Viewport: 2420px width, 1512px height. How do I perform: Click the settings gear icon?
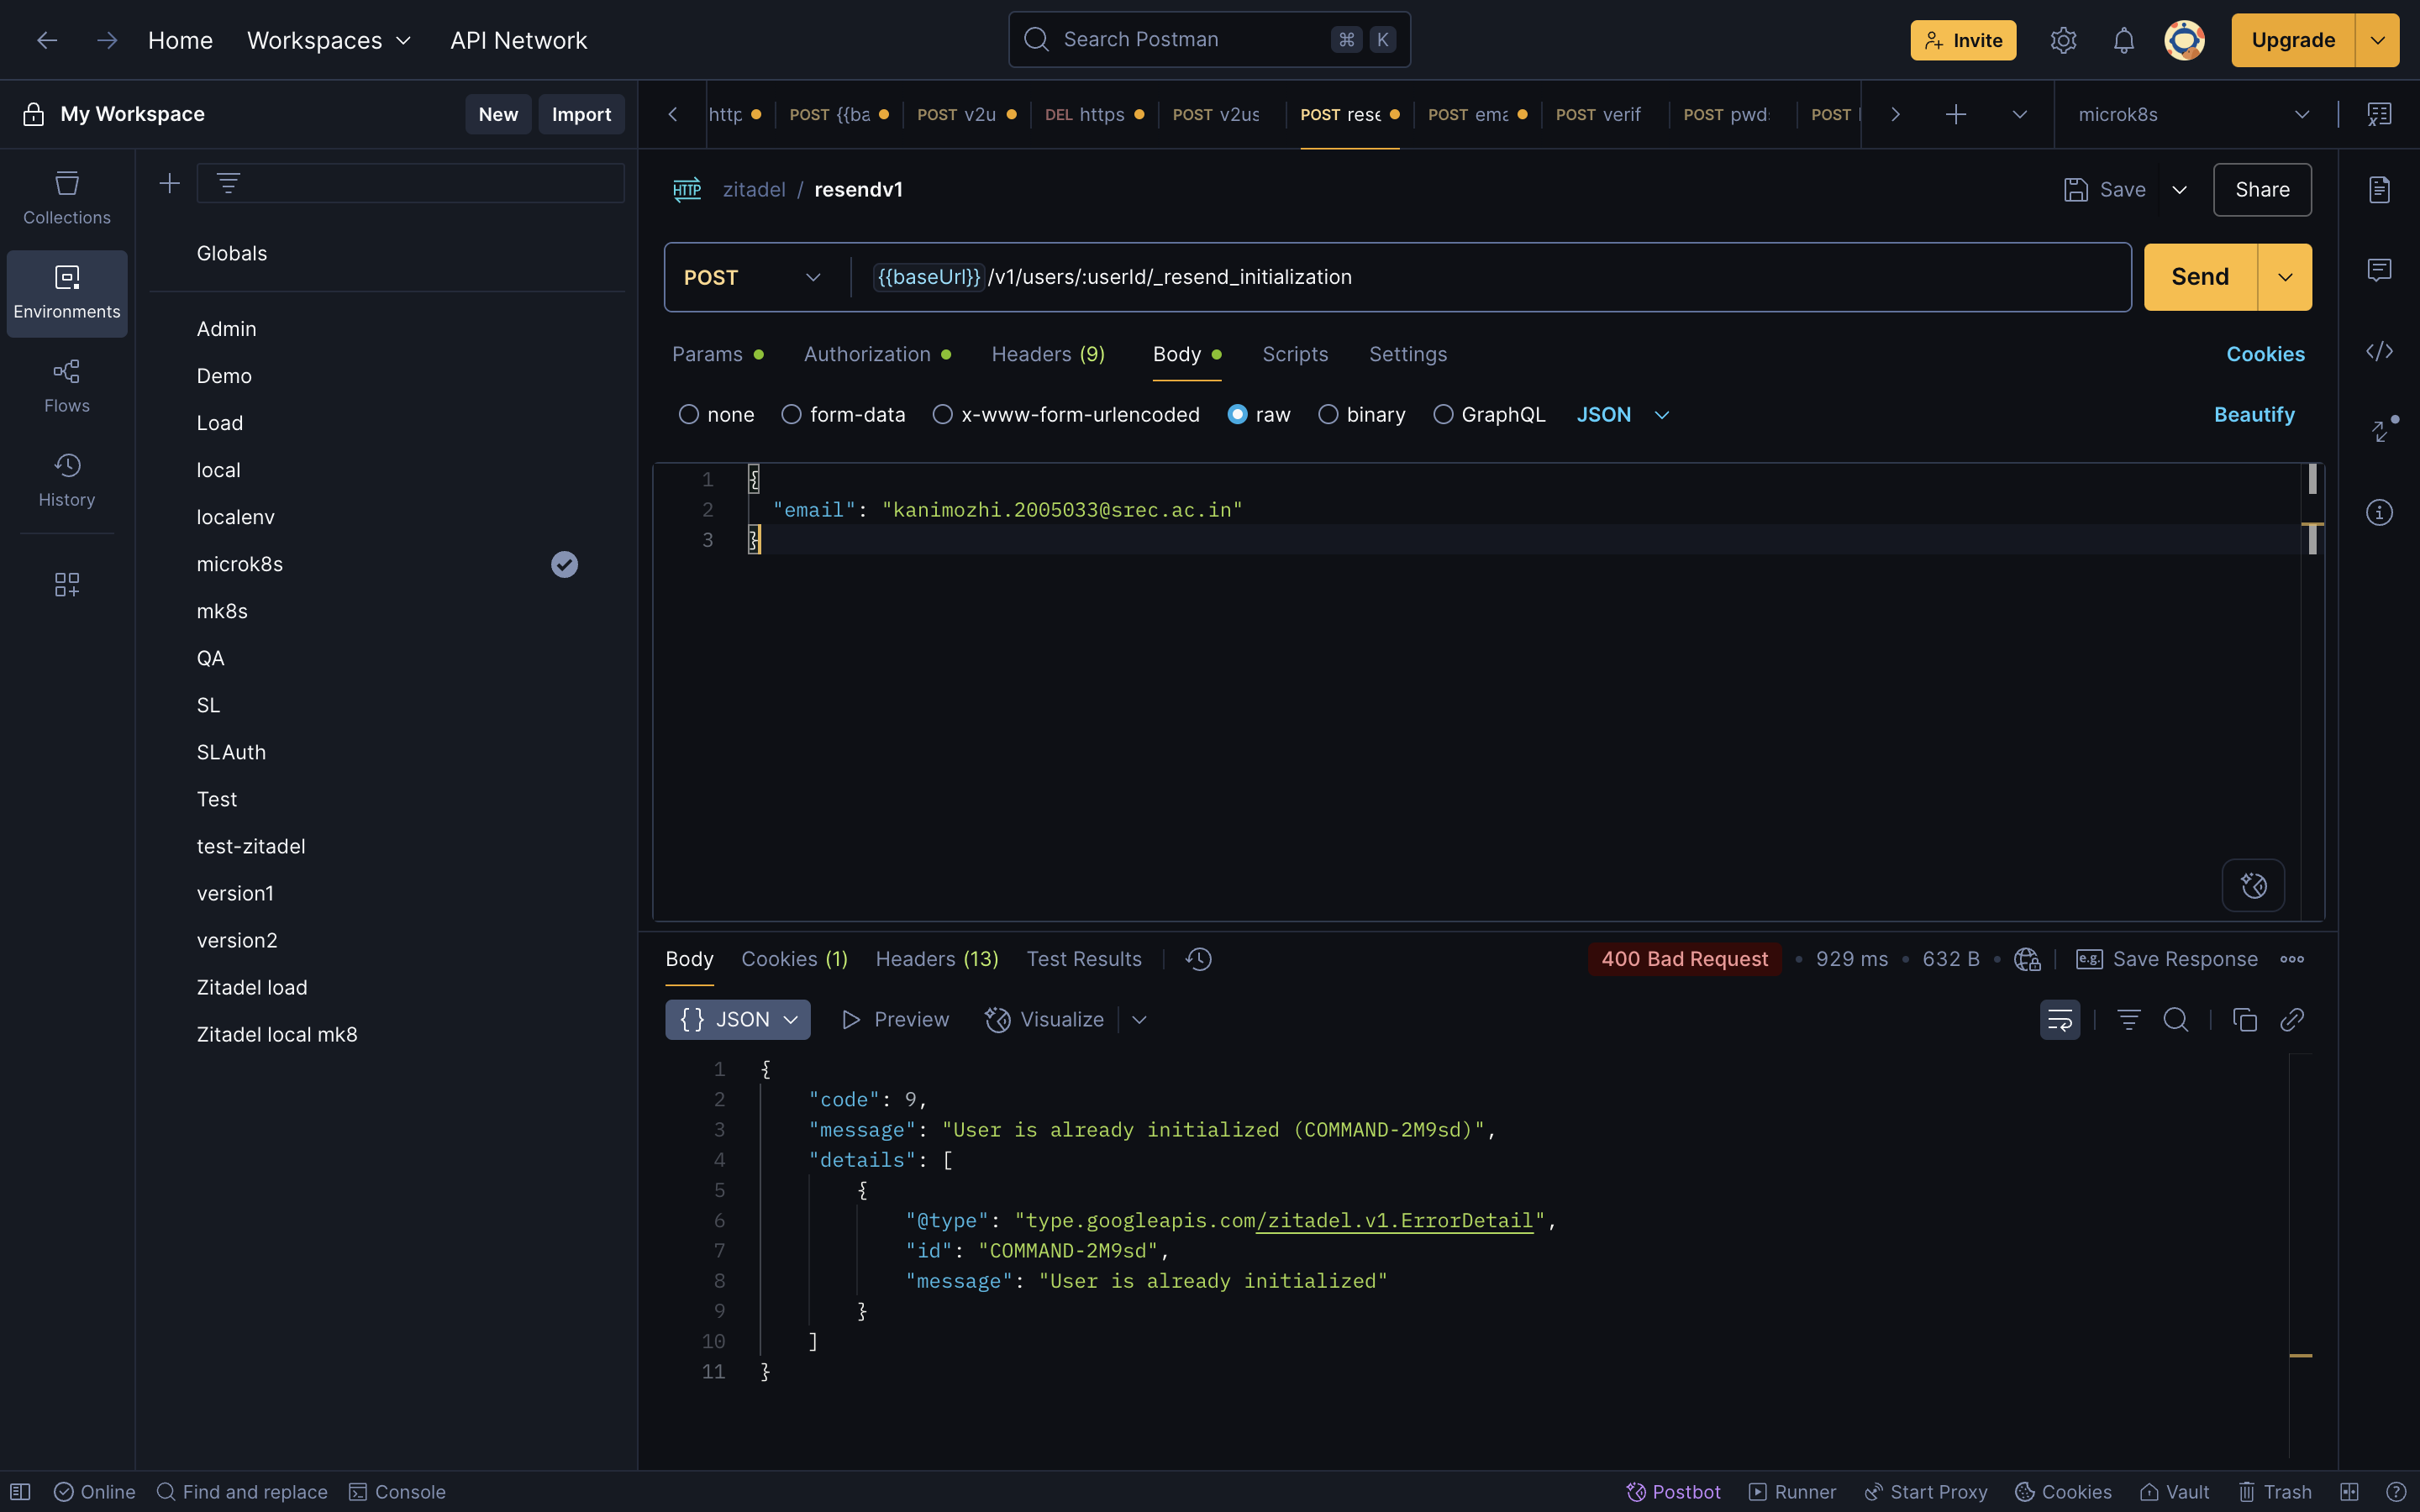pos(2063,40)
